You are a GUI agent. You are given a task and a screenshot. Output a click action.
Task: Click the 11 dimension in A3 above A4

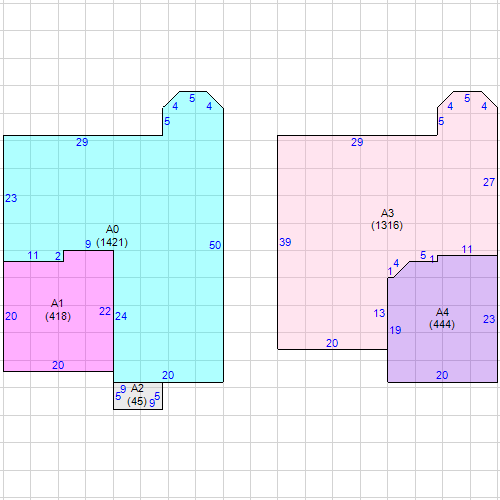[x=467, y=249]
